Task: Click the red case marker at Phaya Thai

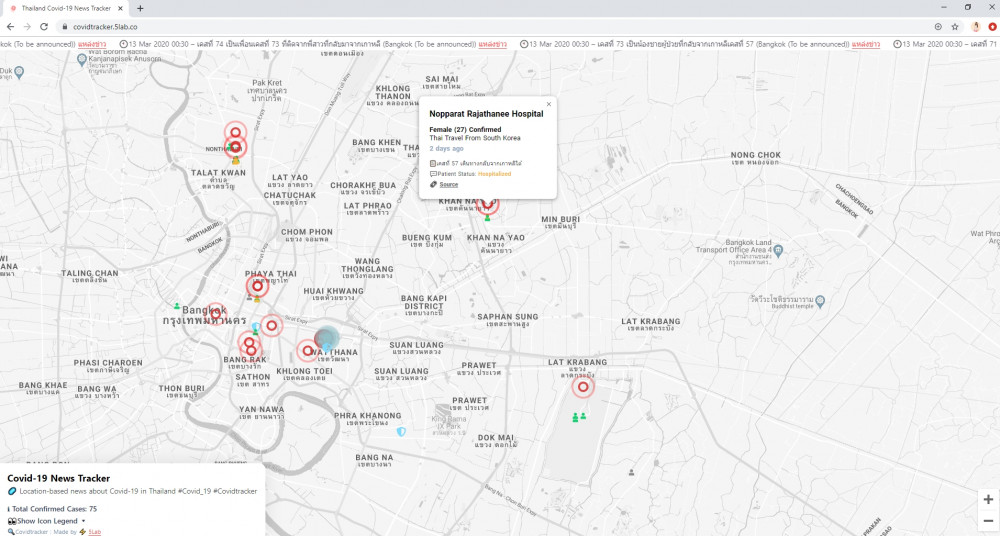Action: point(258,287)
